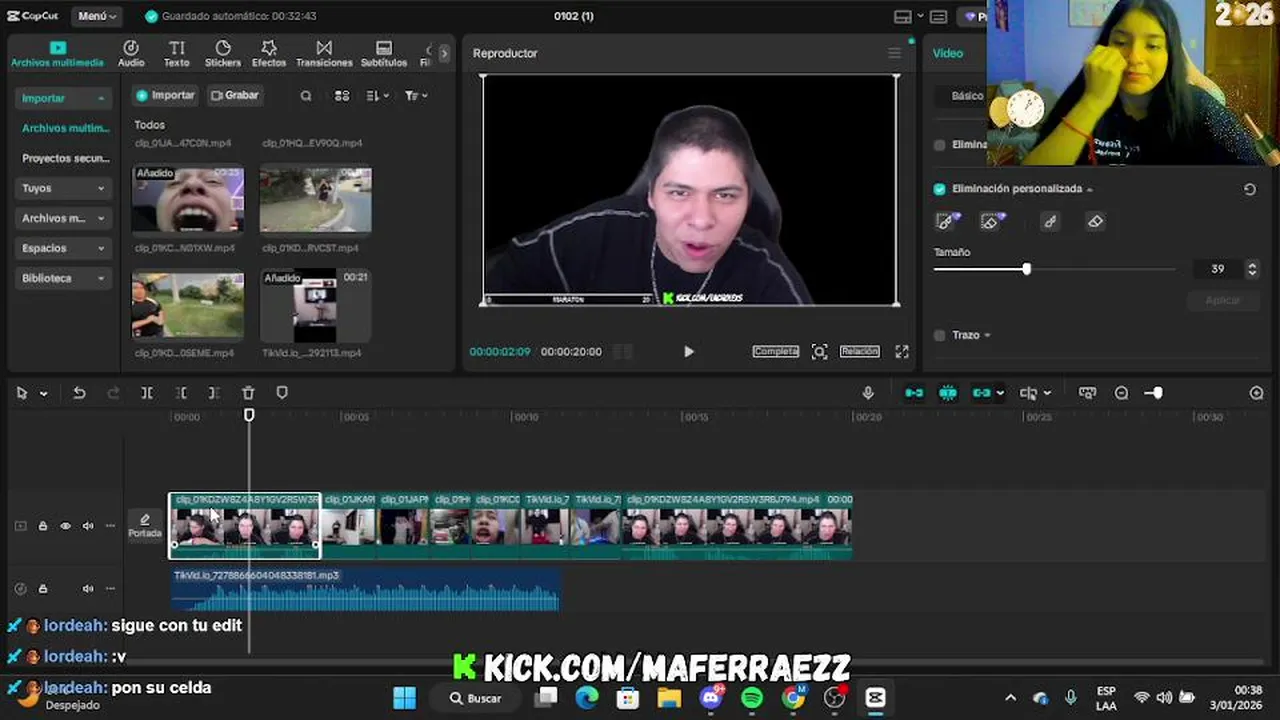The image size is (1280, 720).
Task: Open the Portada cover editor
Action: tap(145, 526)
